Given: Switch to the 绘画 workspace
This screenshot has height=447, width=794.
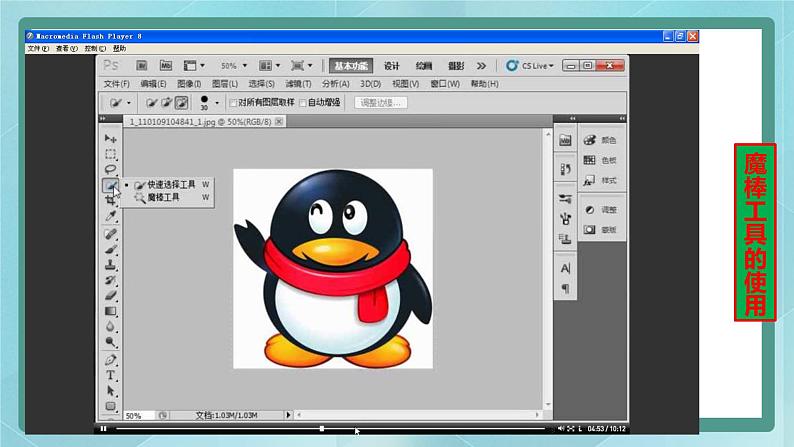Looking at the screenshot, I should [x=424, y=66].
